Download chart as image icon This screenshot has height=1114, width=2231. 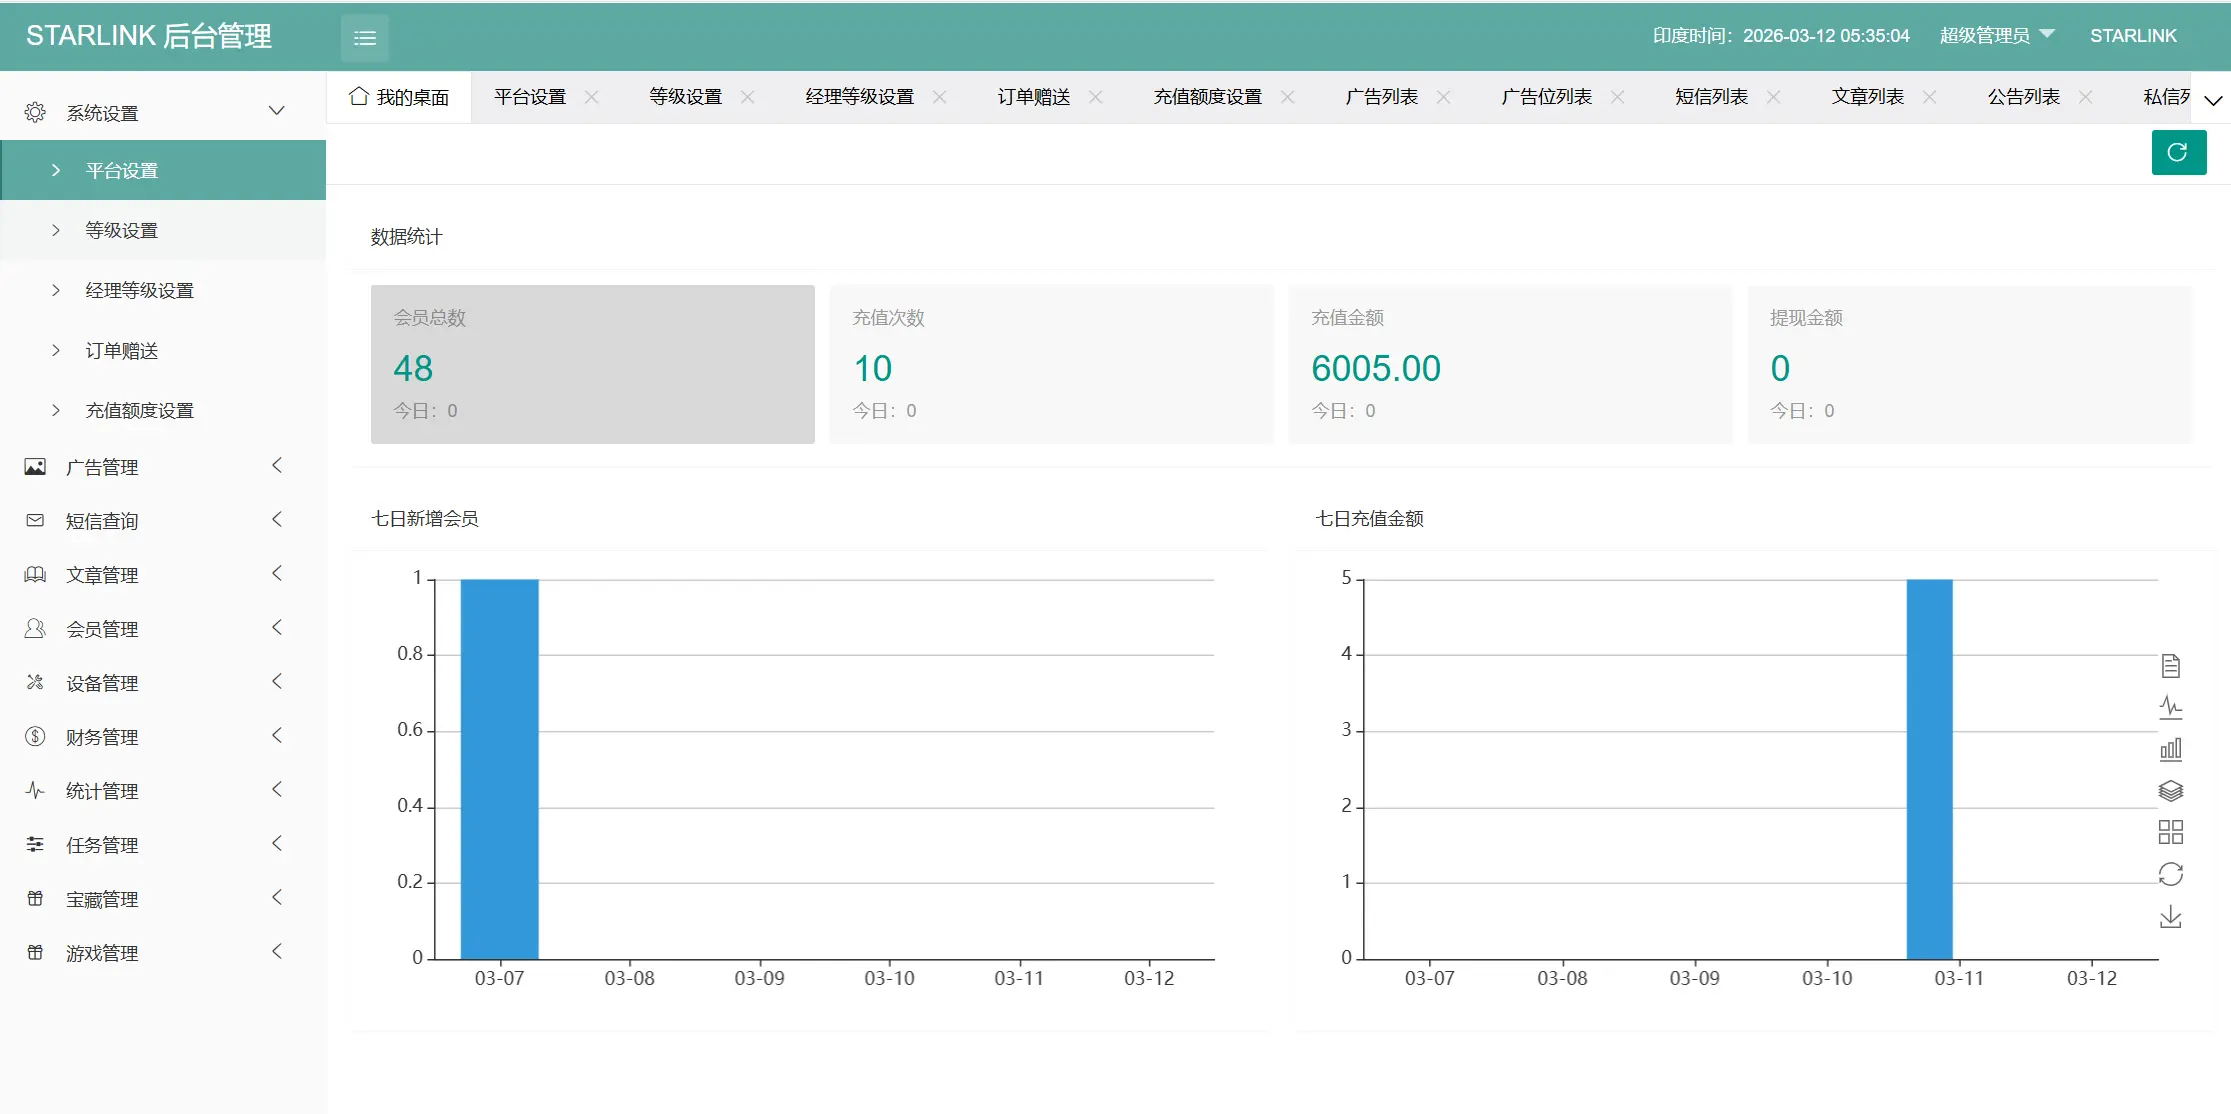[2170, 917]
